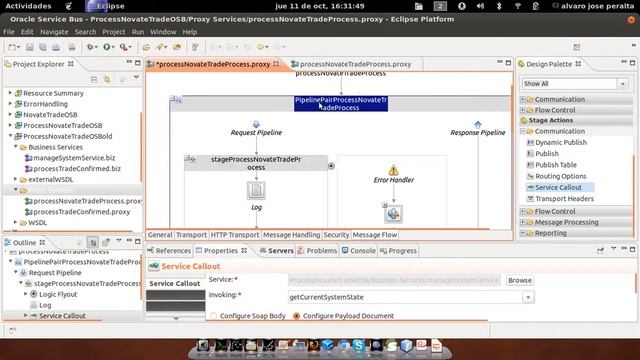Click the Skype icon in the dock
Screen dimensions: 640x360
tap(359, 345)
